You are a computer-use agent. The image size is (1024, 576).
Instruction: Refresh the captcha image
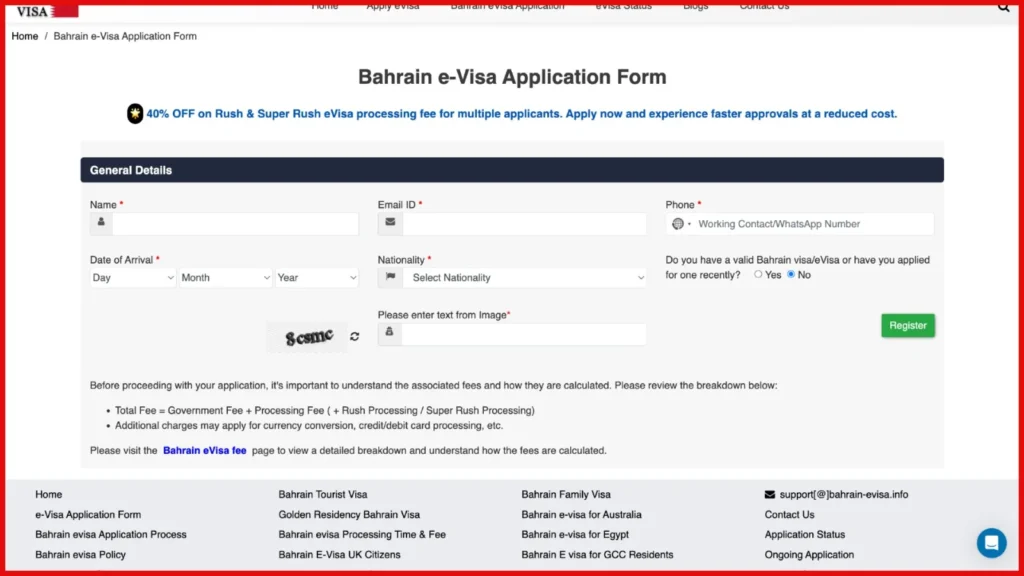point(355,336)
